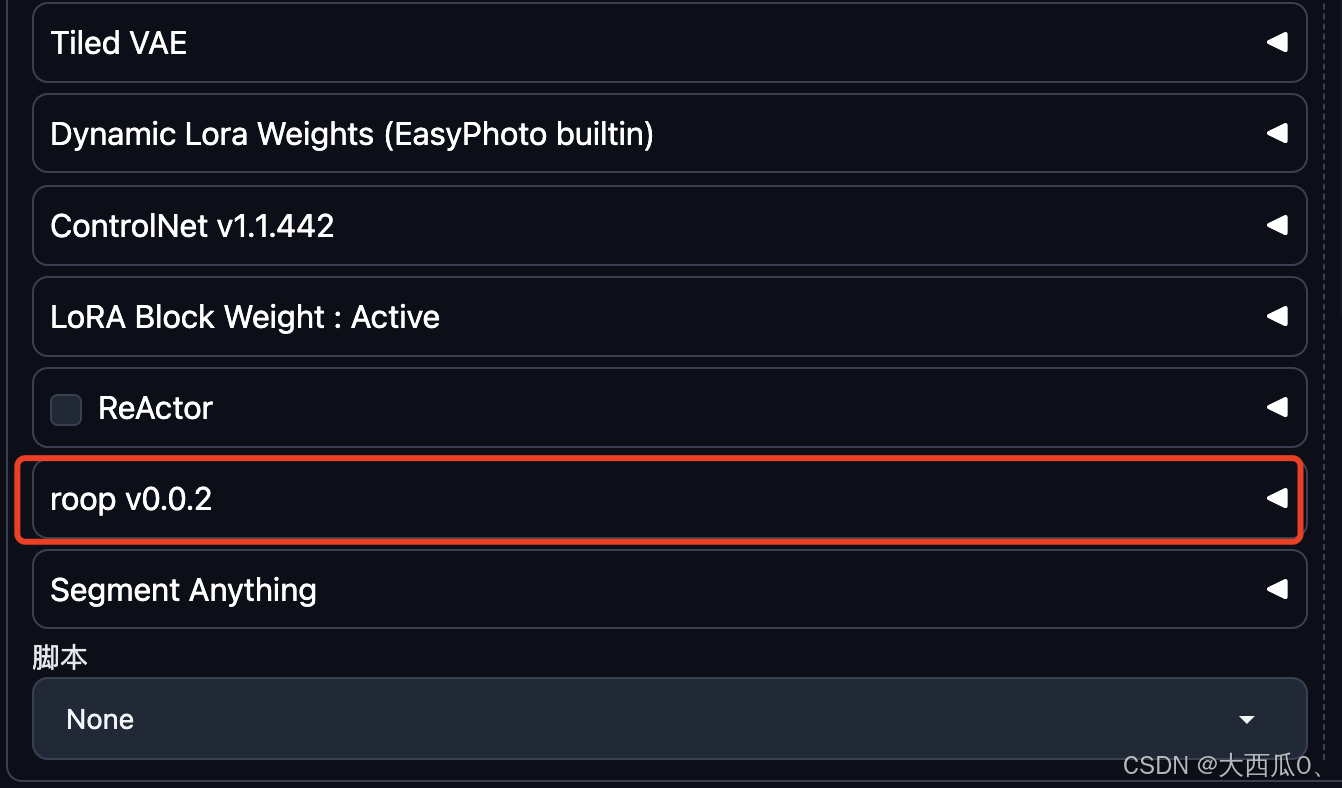Image resolution: width=1342 pixels, height=788 pixels.
Task: Click the arrow icon beside Dynamic Lora Weights
Action: (1277, 134)
